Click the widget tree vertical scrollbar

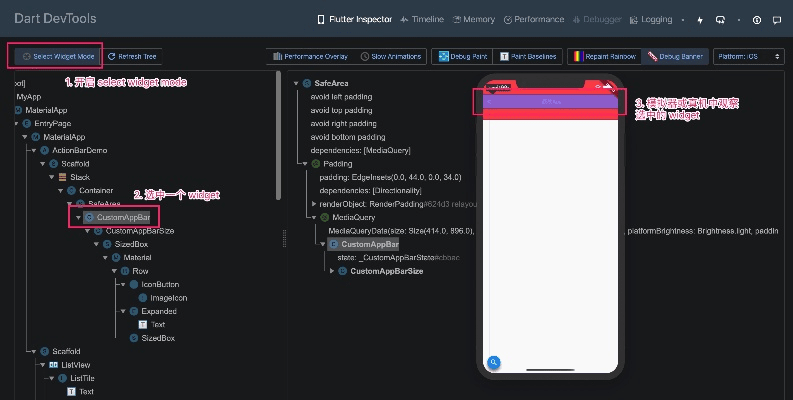point(278,150)
